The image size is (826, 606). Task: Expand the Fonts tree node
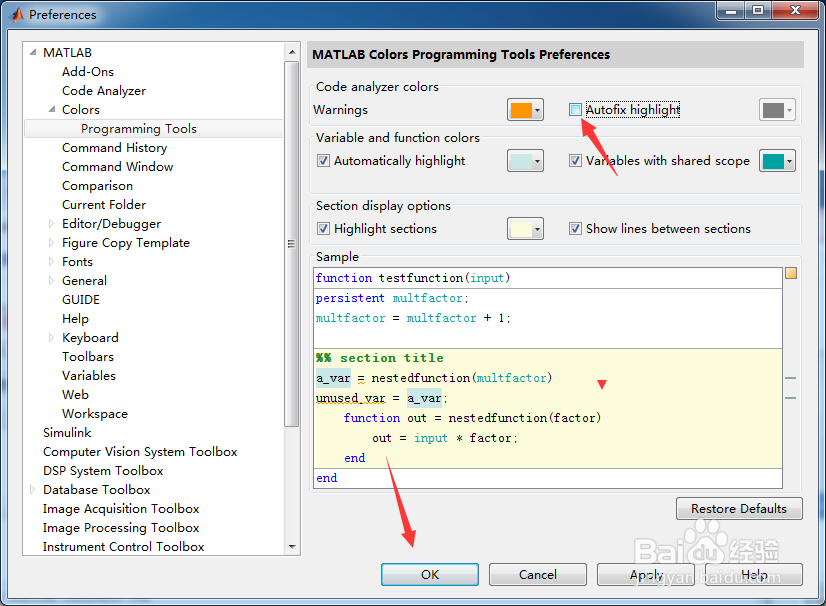coord(51,261)
